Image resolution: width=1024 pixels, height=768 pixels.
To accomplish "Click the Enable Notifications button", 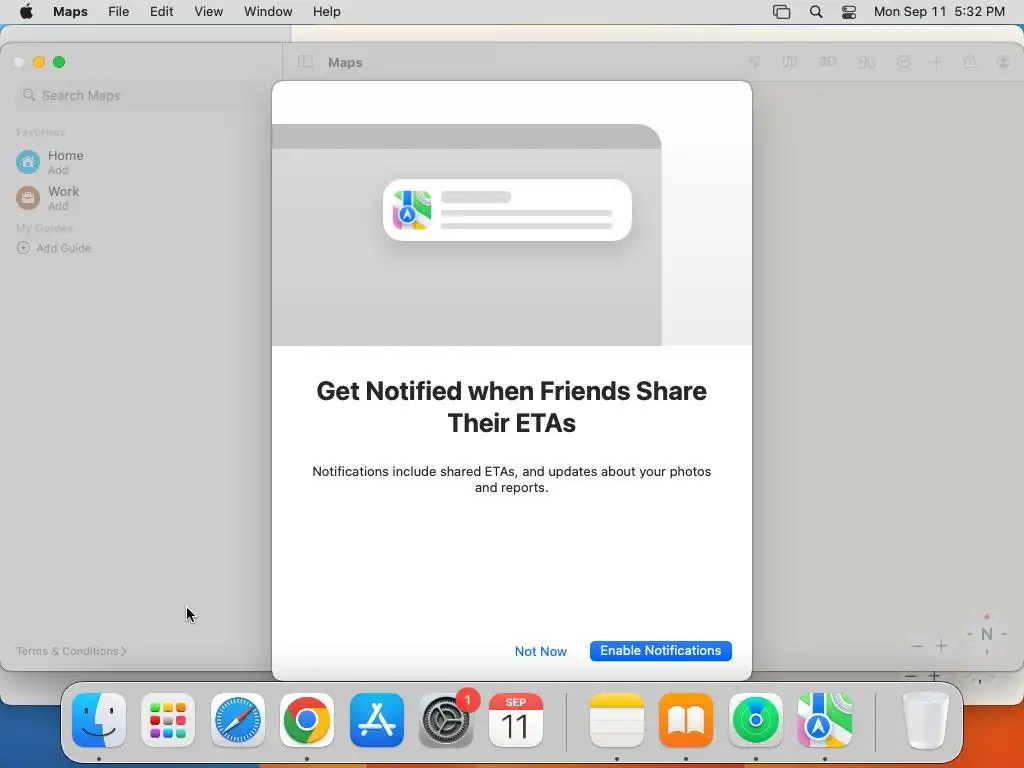I will point(660,650).
